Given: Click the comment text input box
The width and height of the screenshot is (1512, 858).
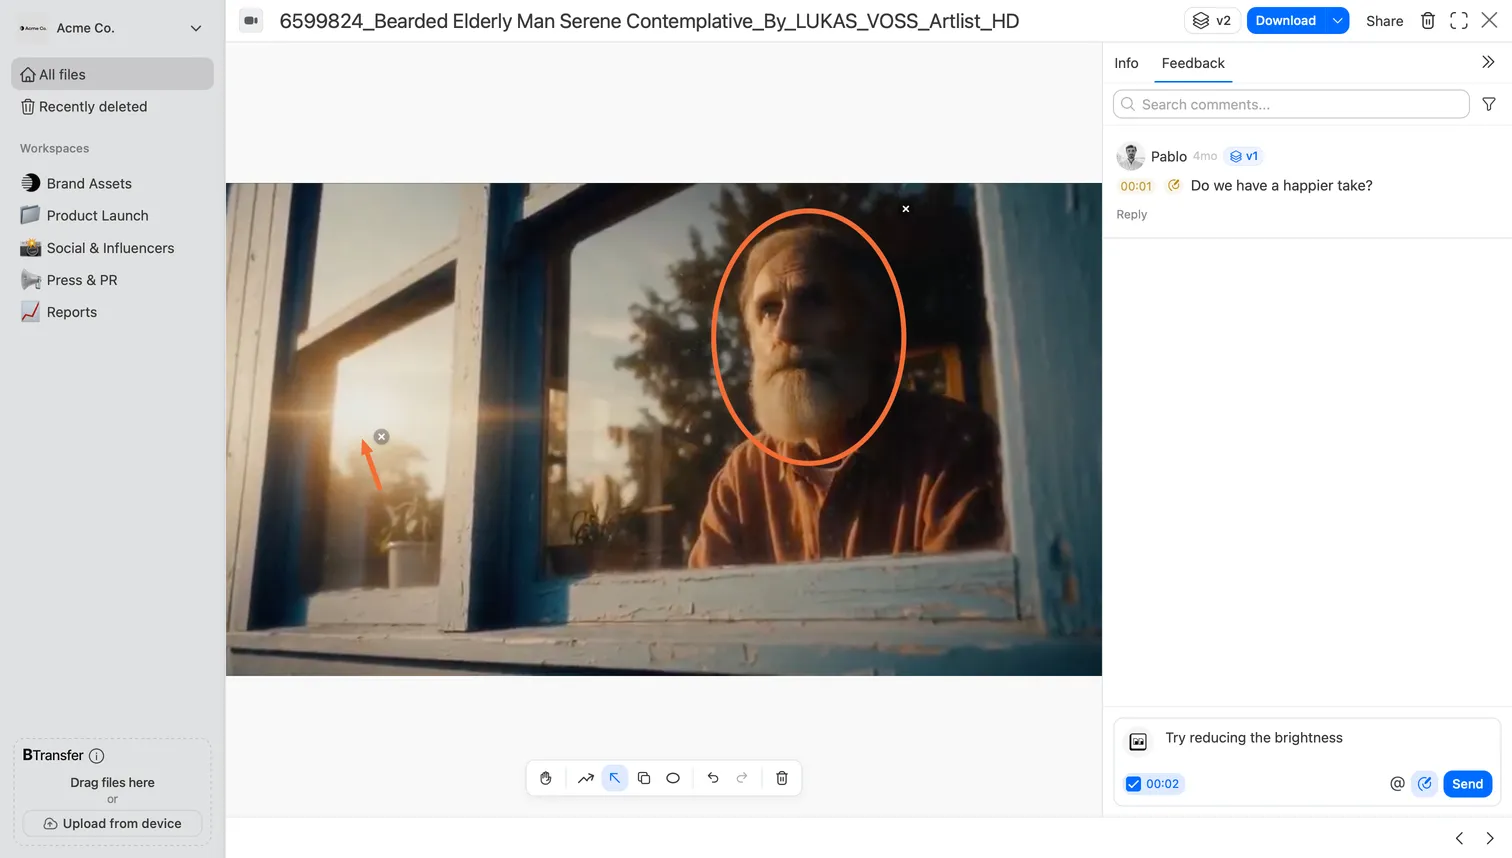Looking at the screenshot, I should click(1326, 738).
